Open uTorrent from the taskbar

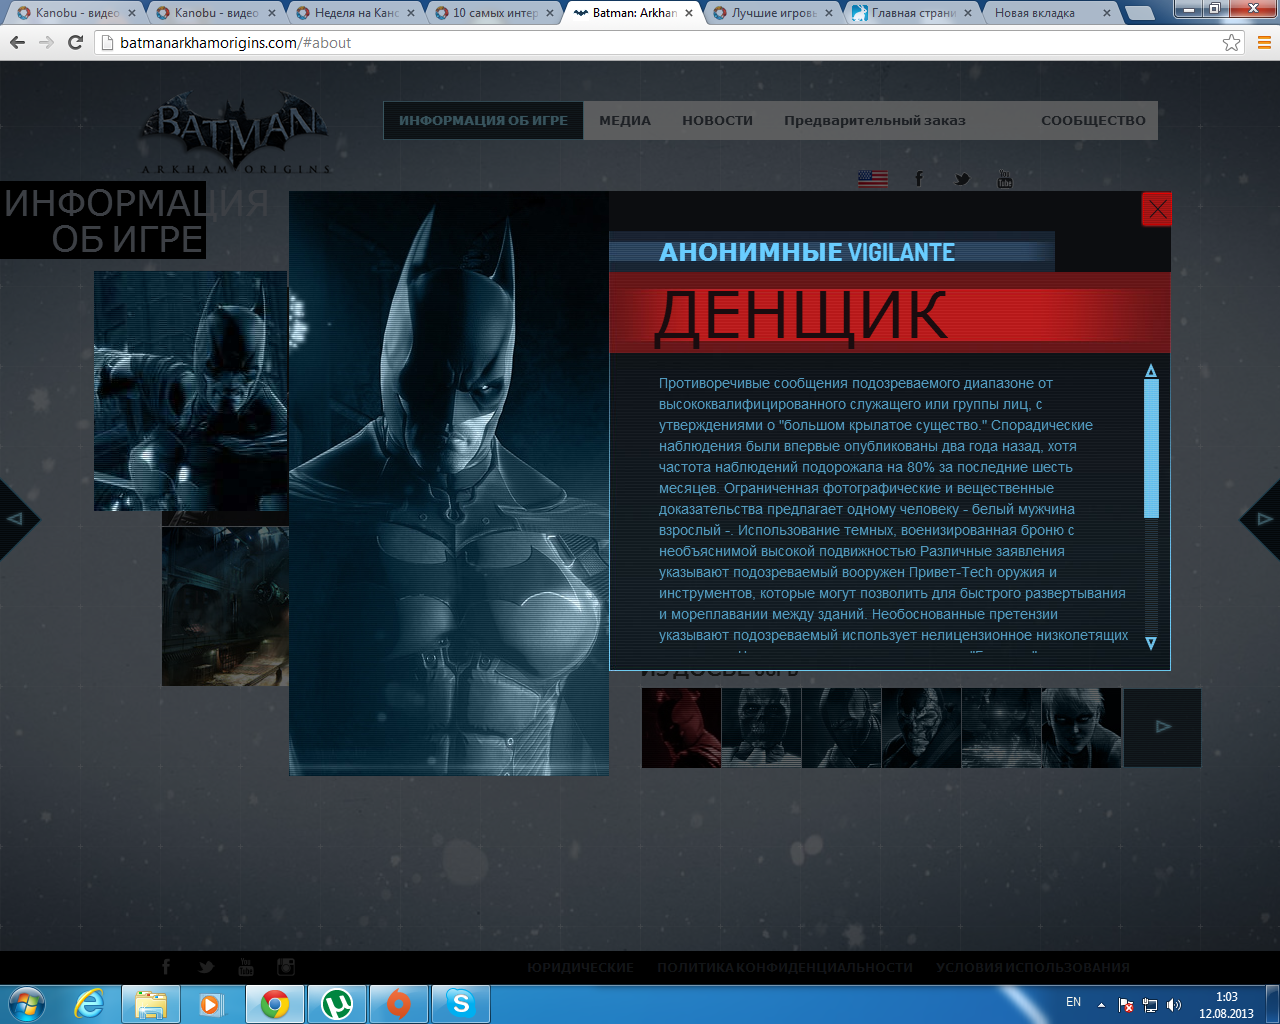point(337,1003)
